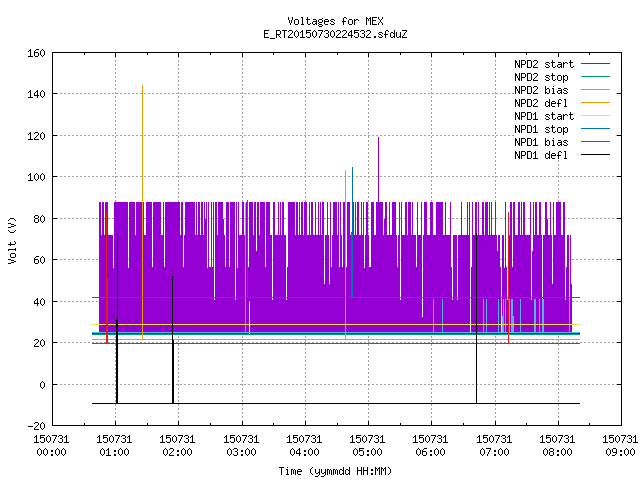The width and height of the screenshot is (640, 480).
Task: Click the 150731 09:00 time tick label
Action: pos(620,446)
